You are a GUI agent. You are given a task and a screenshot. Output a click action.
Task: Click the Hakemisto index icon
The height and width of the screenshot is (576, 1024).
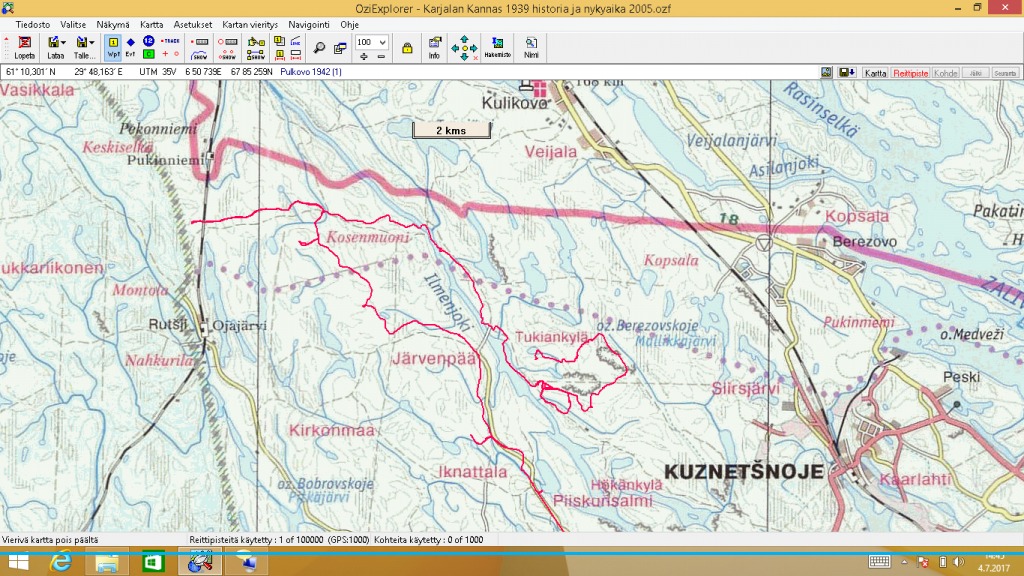(x=497, y=47)
